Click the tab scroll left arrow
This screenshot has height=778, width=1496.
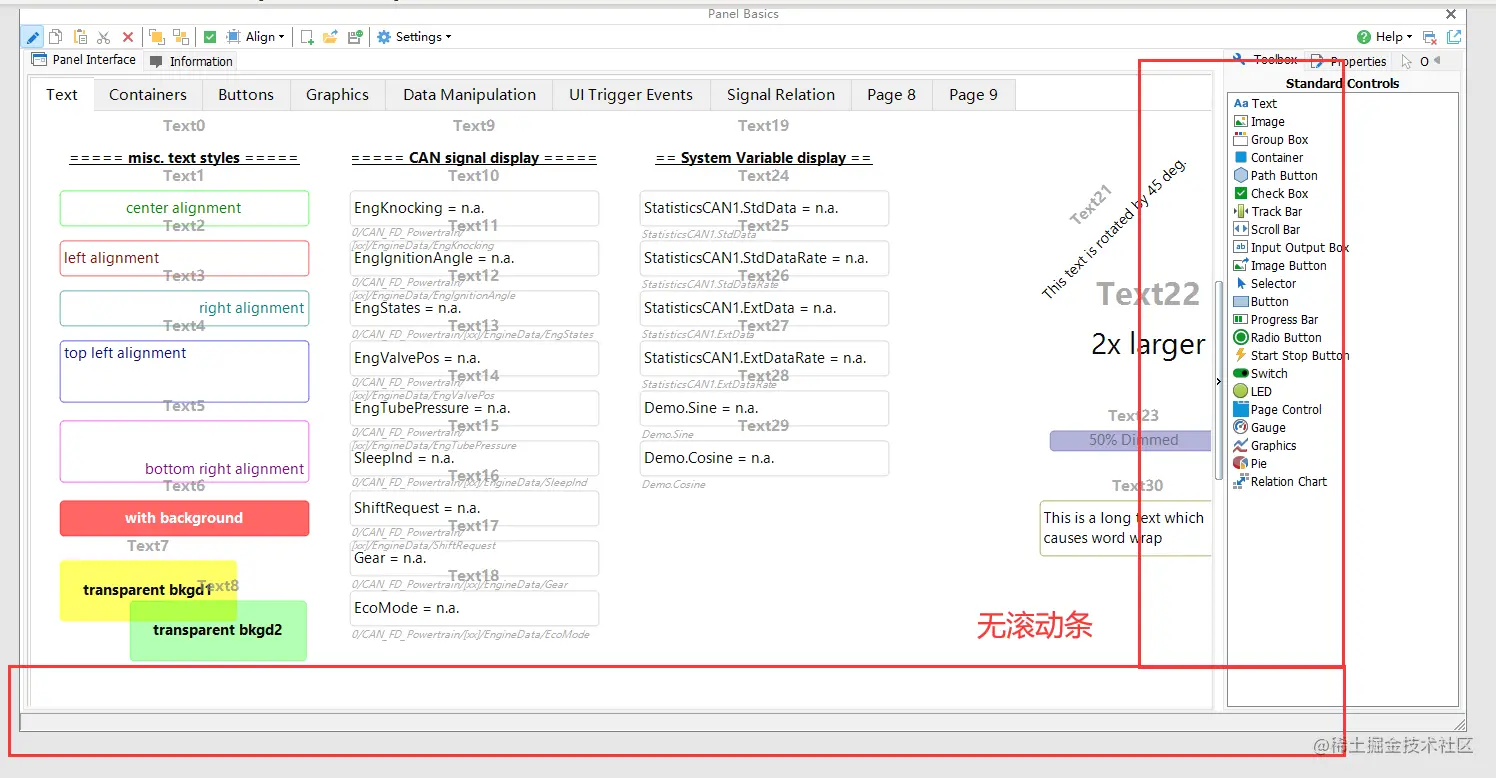point(1437,60)
